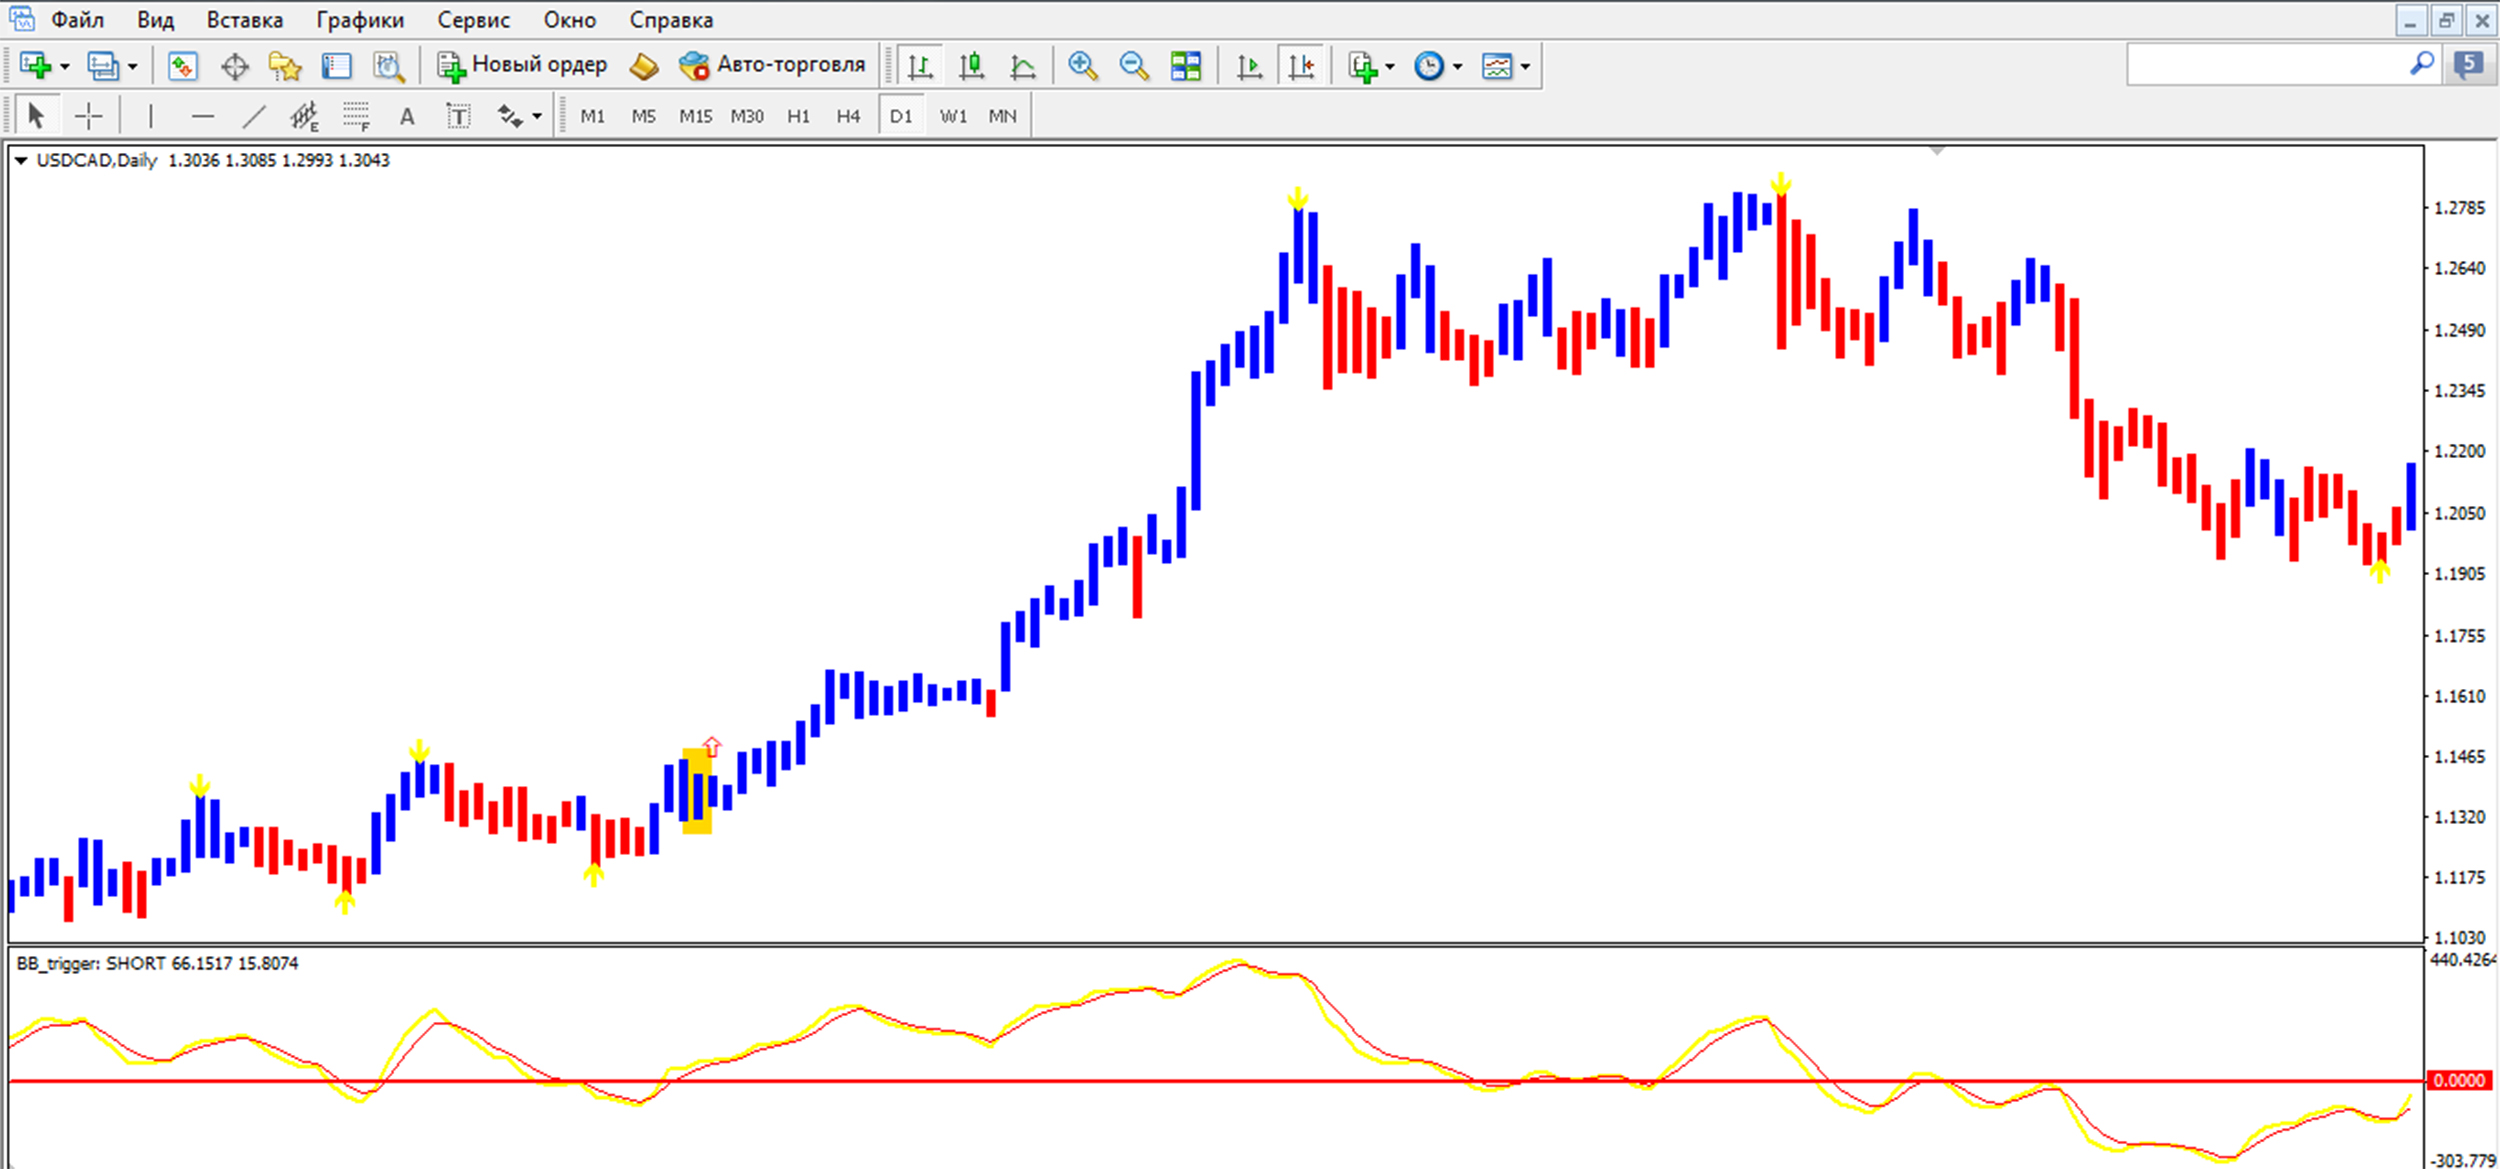Open the Вид menu

coord(156,19)
